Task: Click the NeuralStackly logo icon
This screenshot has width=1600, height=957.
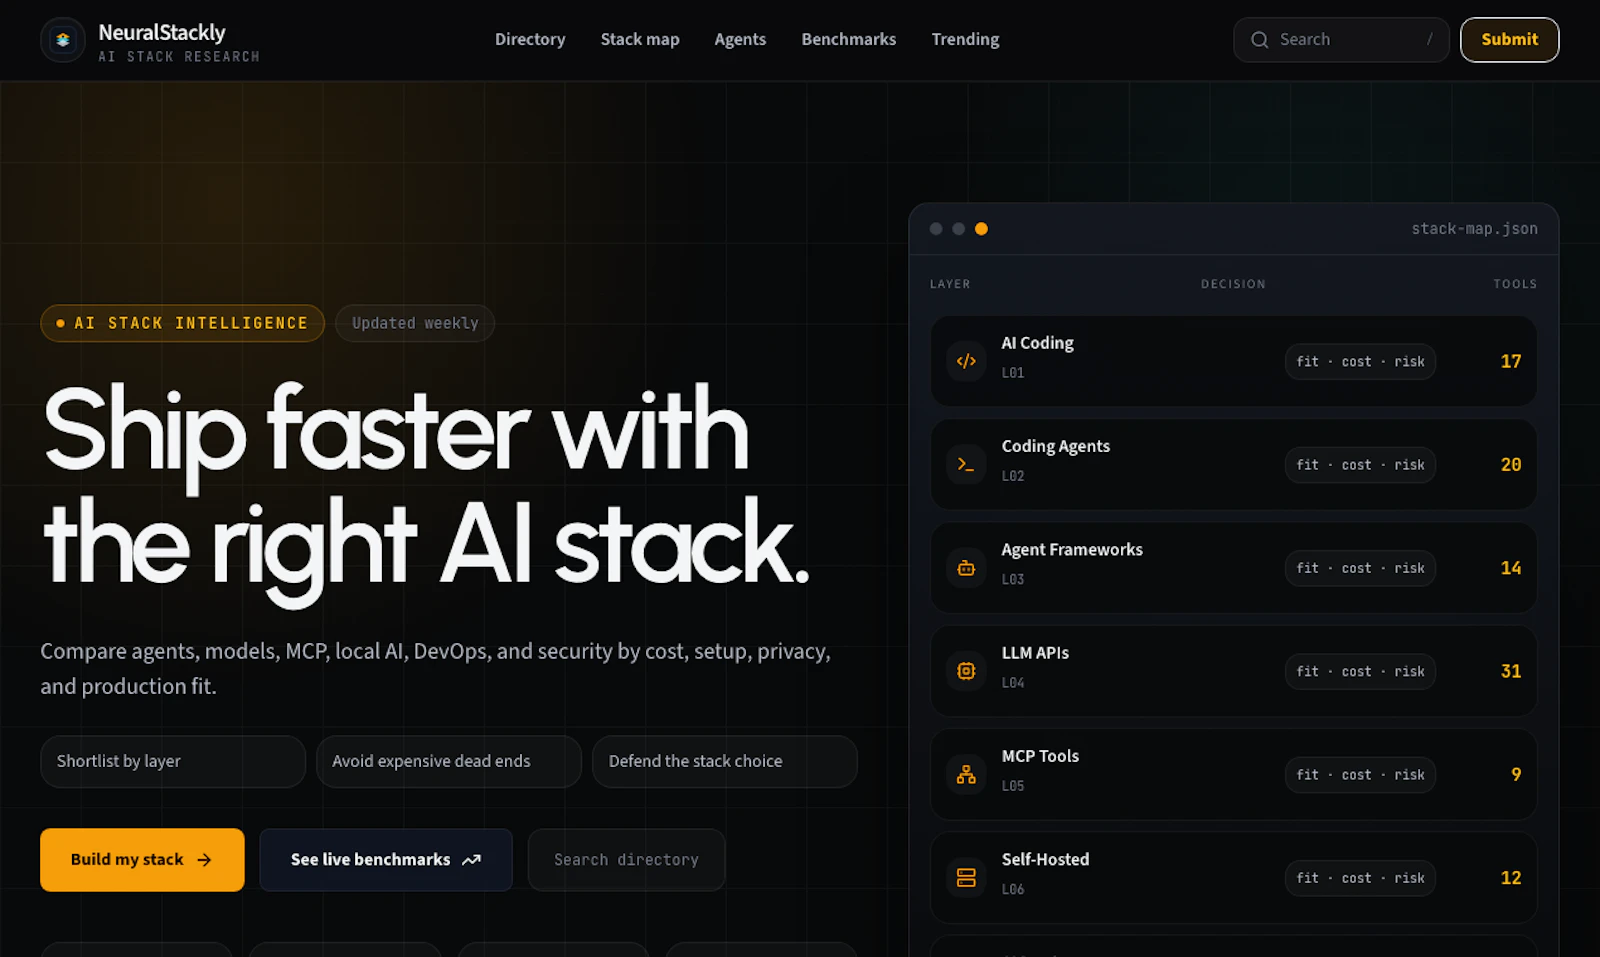Action: point(63,40)
